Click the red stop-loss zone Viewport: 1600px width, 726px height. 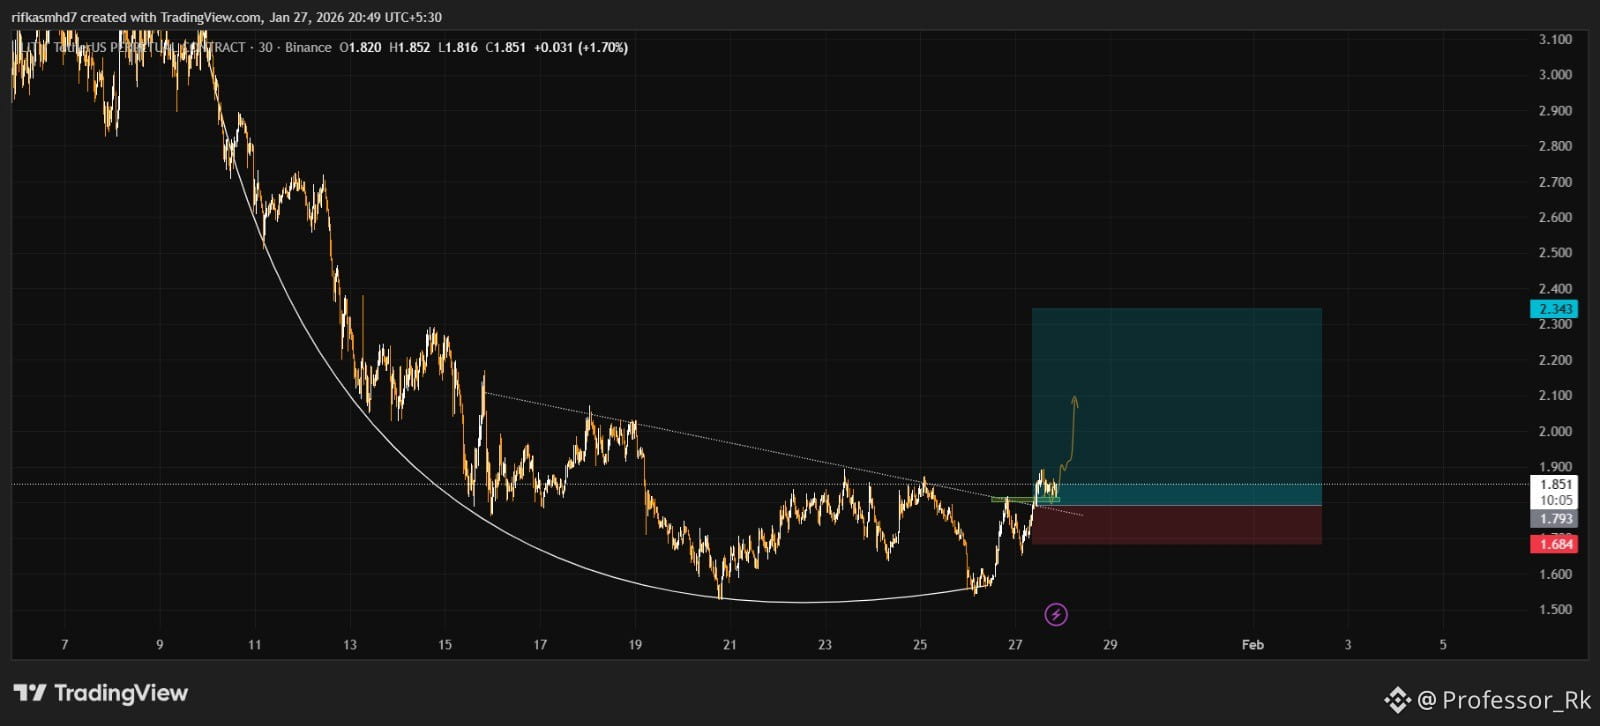click(x=1177, y=525)
